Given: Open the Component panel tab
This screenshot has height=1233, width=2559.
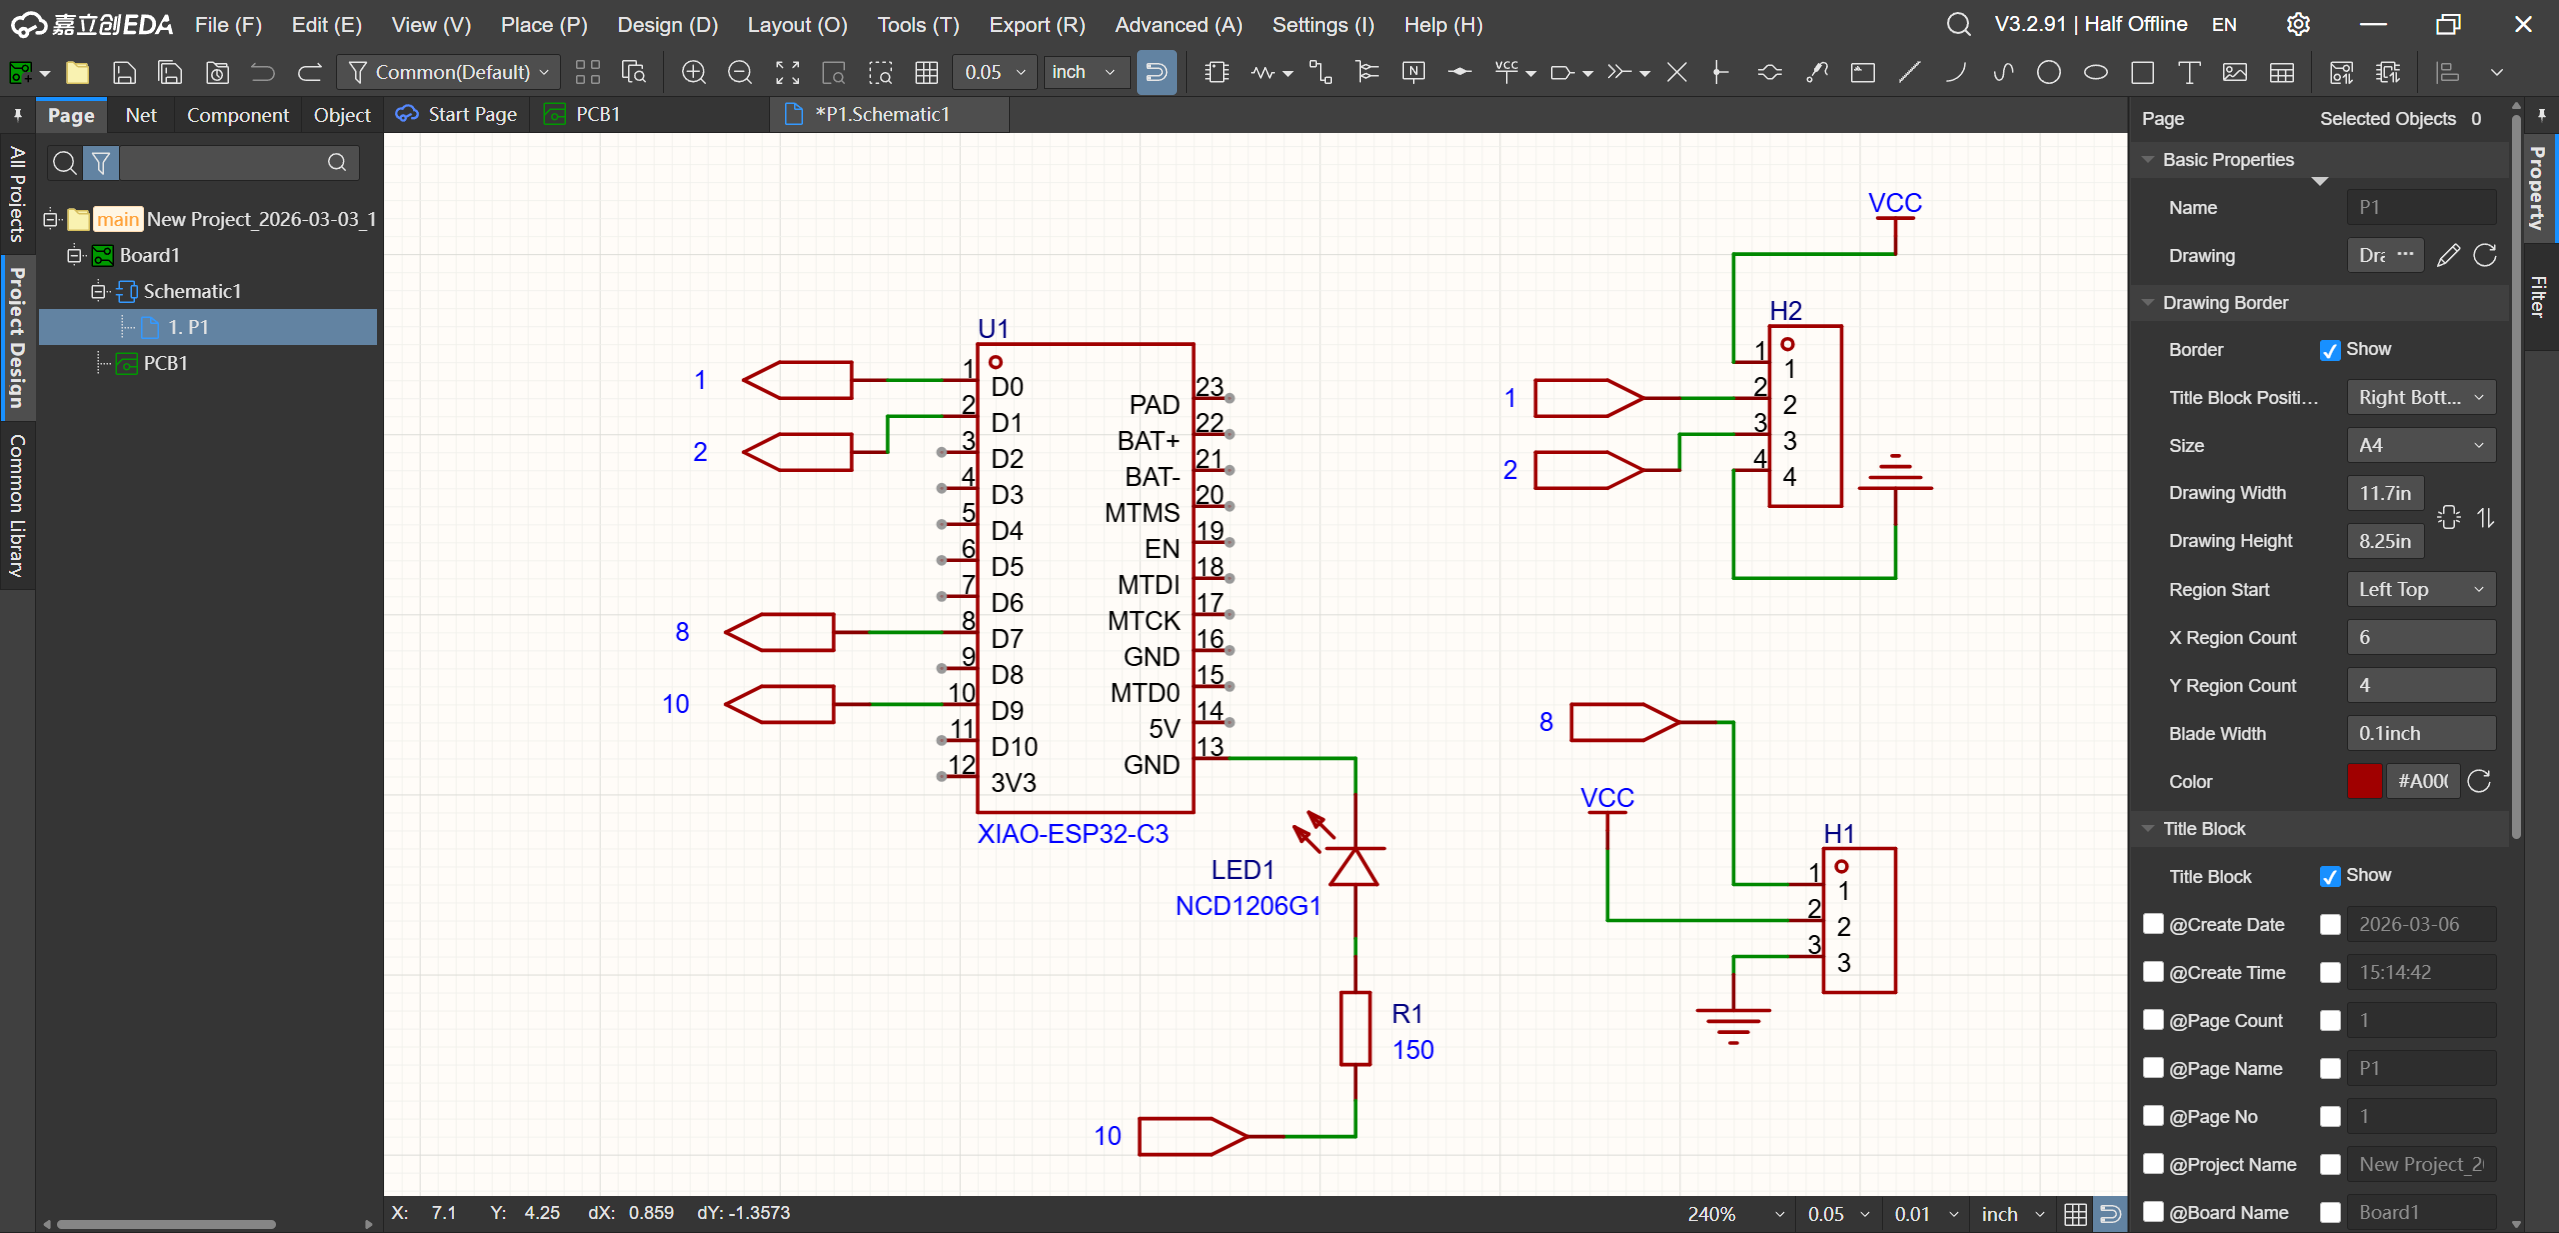Looking at the screenshot, I should [237, 115].
